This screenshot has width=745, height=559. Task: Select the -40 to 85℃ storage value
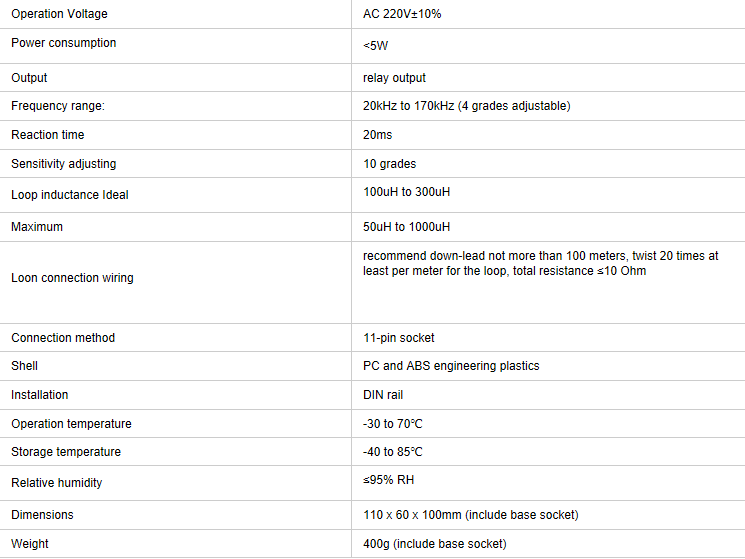(x=393, y=452)
